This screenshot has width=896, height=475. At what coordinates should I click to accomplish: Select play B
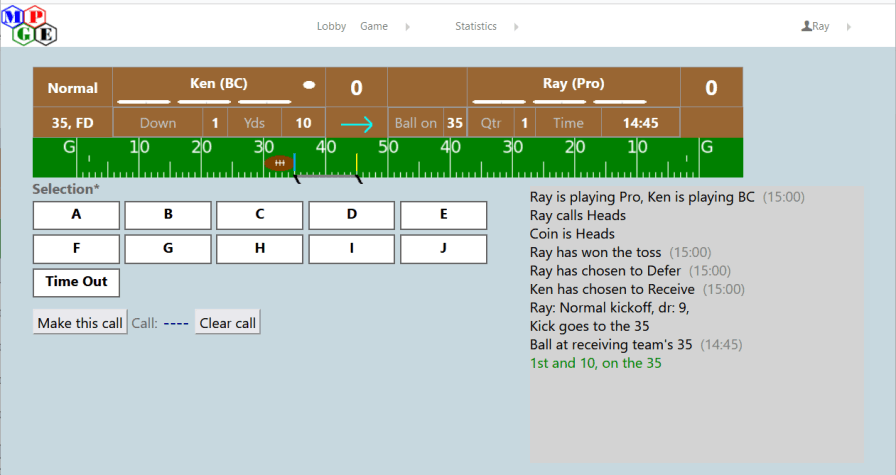tap(168, 215)
